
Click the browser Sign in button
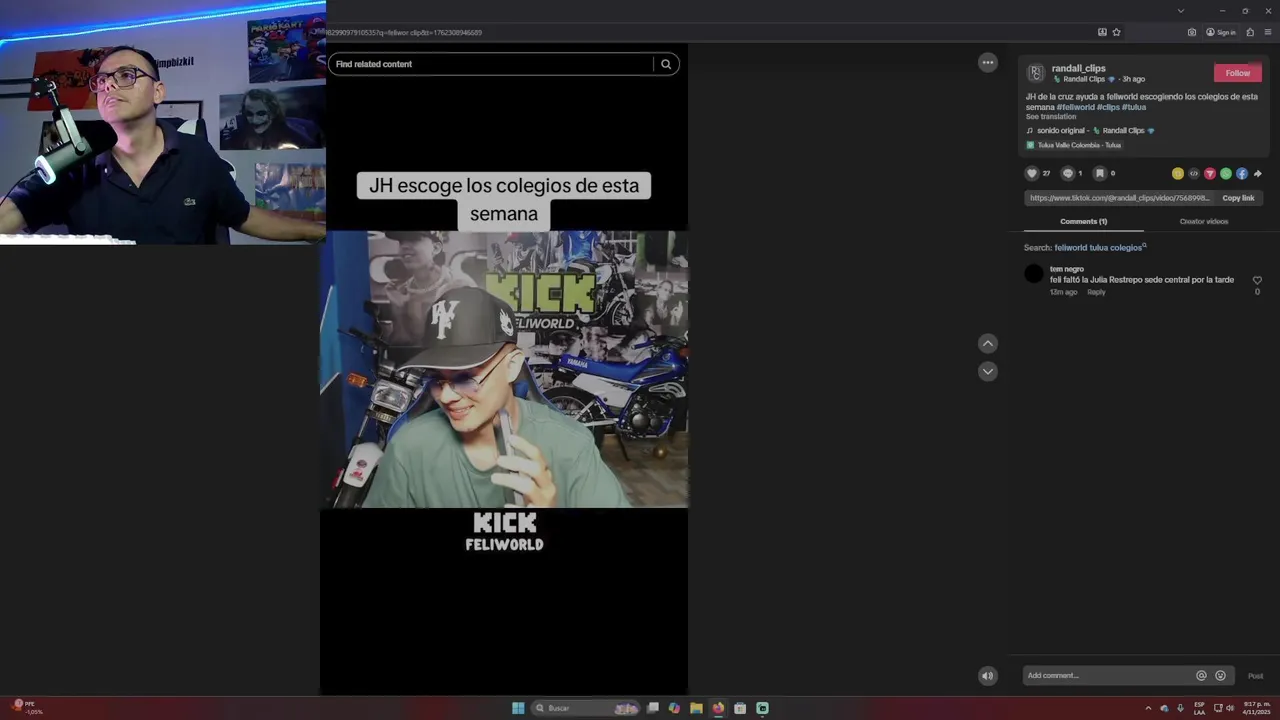pos(1221,32)
